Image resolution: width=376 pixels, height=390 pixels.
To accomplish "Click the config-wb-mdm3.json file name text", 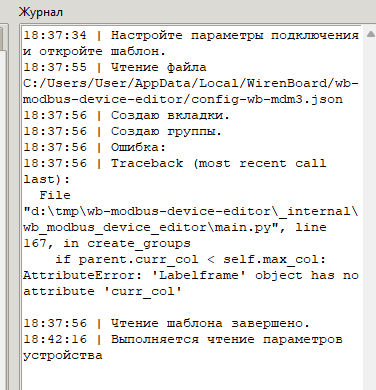I will [267, 99].
